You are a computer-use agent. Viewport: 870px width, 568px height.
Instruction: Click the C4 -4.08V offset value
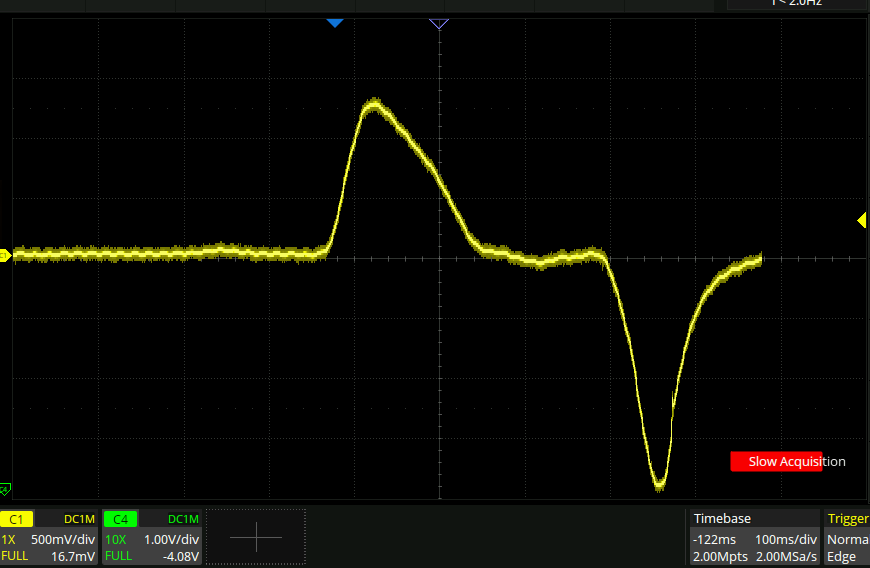point(181,556)
